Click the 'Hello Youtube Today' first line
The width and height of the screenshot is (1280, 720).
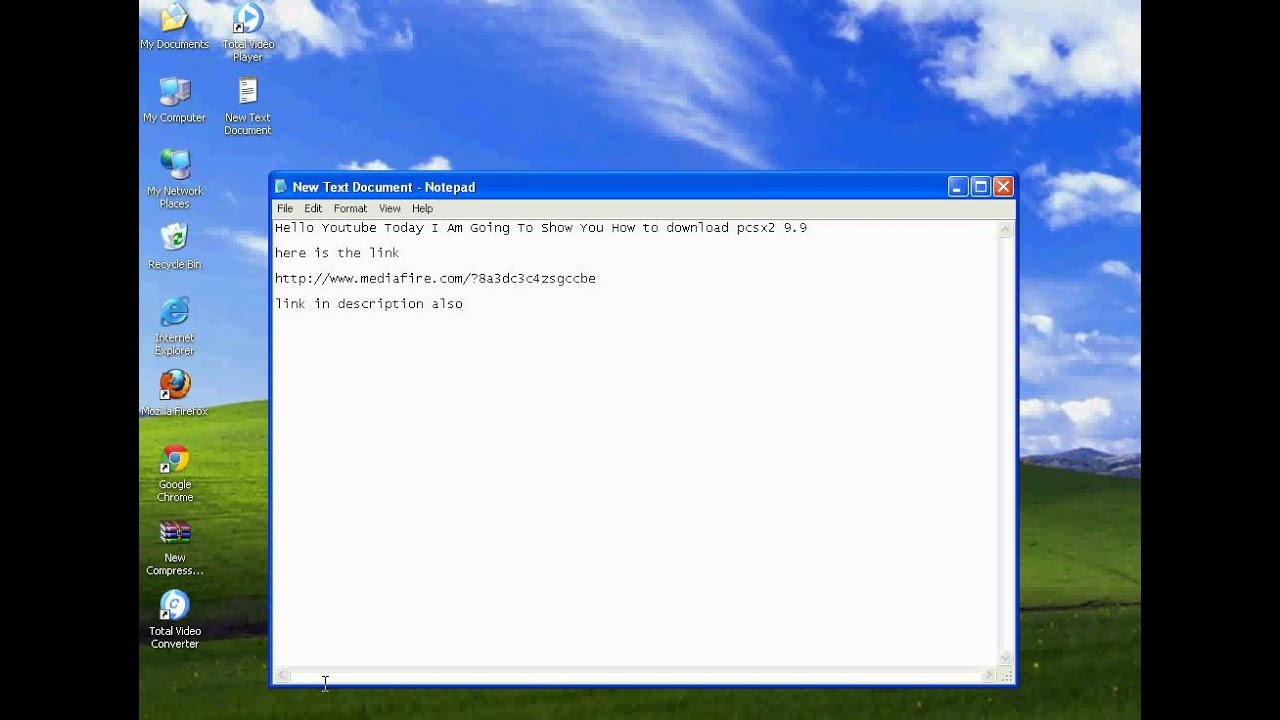541,228
